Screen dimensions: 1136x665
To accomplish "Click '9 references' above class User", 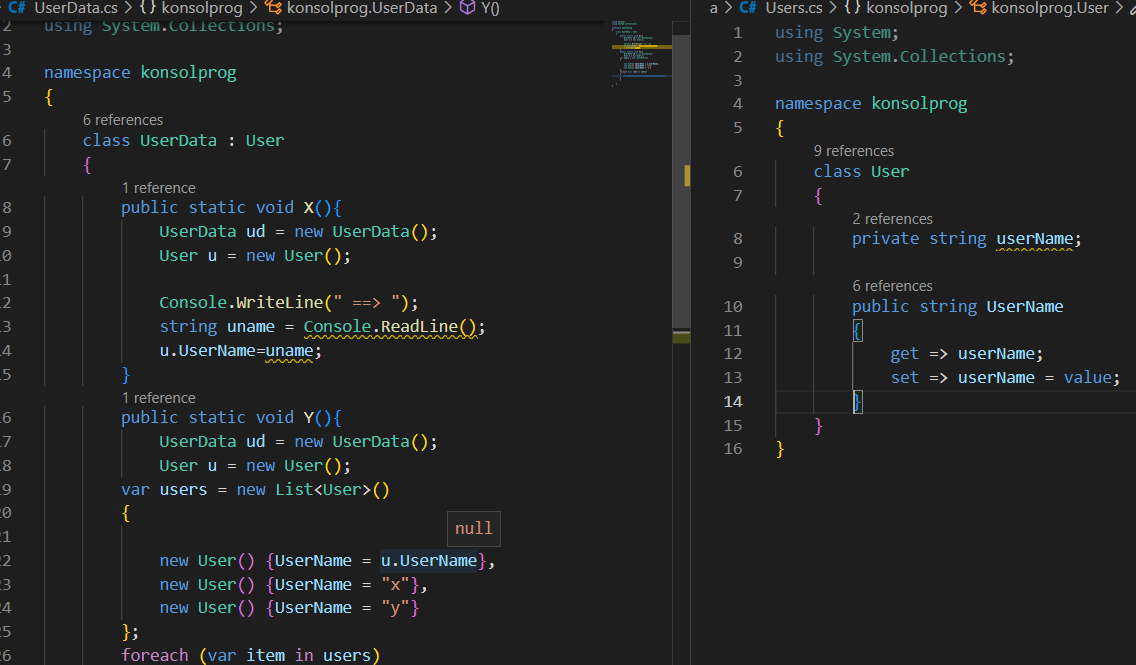I will coord(853,151).
